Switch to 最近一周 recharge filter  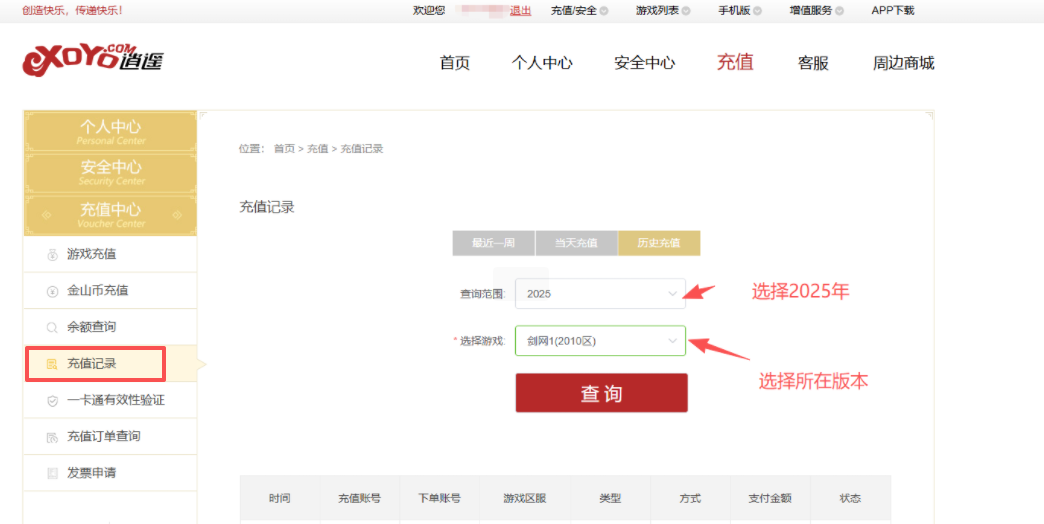coord(493,243)
